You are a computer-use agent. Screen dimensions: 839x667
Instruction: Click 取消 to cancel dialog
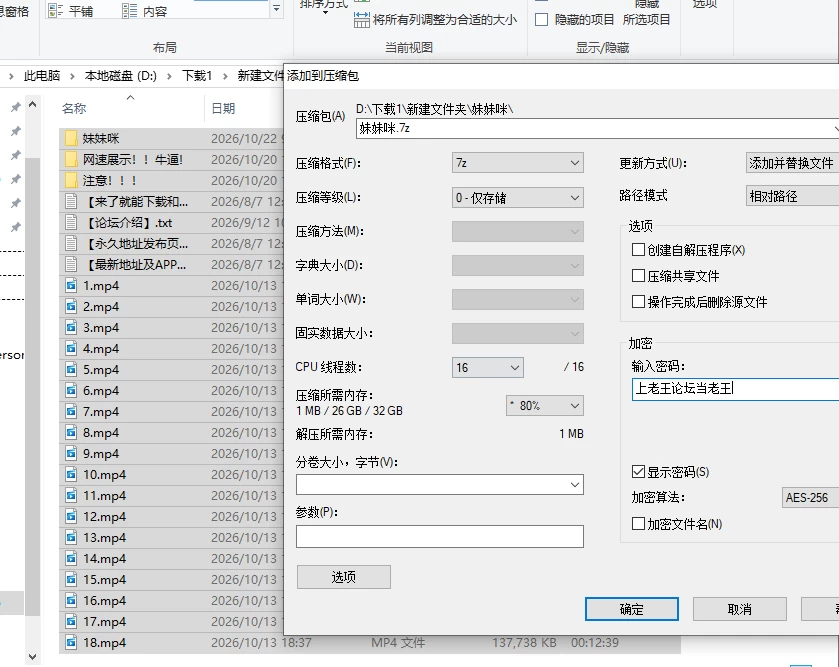click(x=739, y=609)
